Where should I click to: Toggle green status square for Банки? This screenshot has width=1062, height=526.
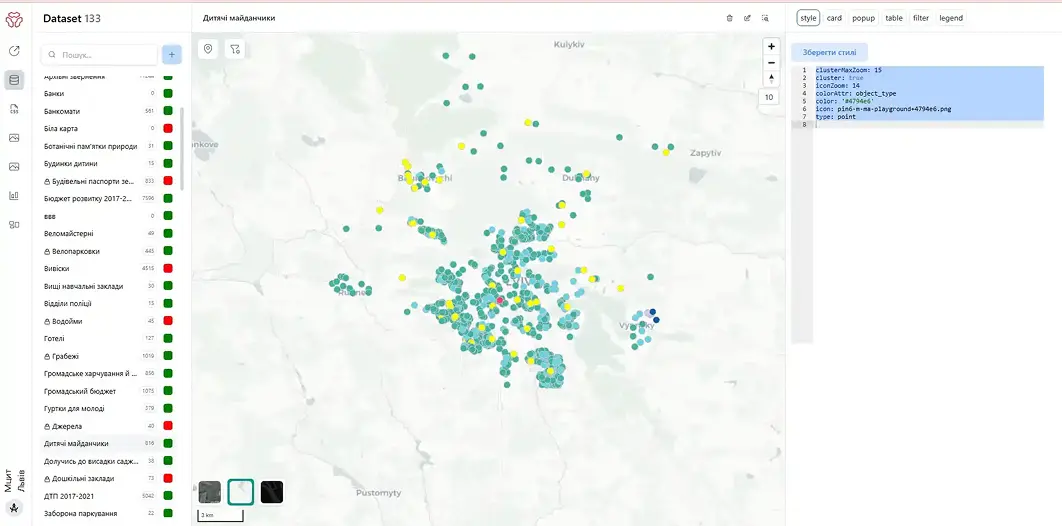[168, 93]
